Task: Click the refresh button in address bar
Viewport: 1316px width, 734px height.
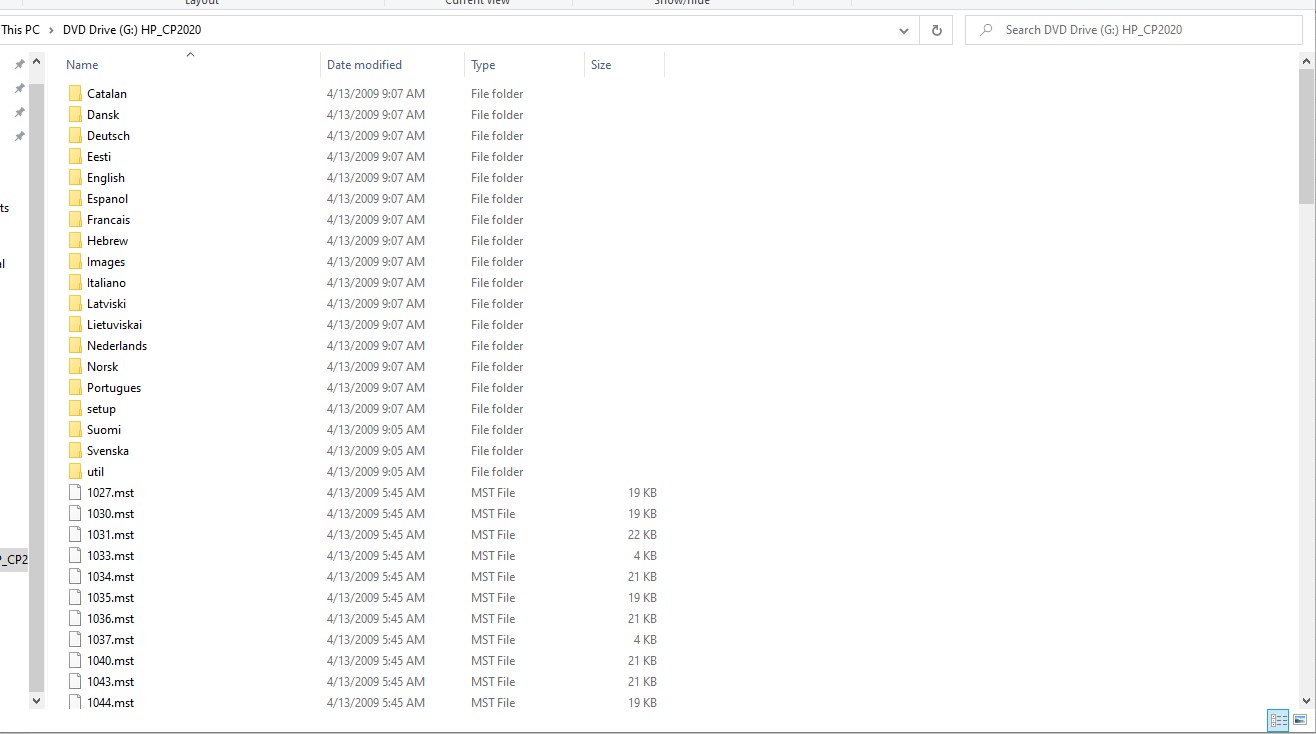Action: [x=936, y=30]
